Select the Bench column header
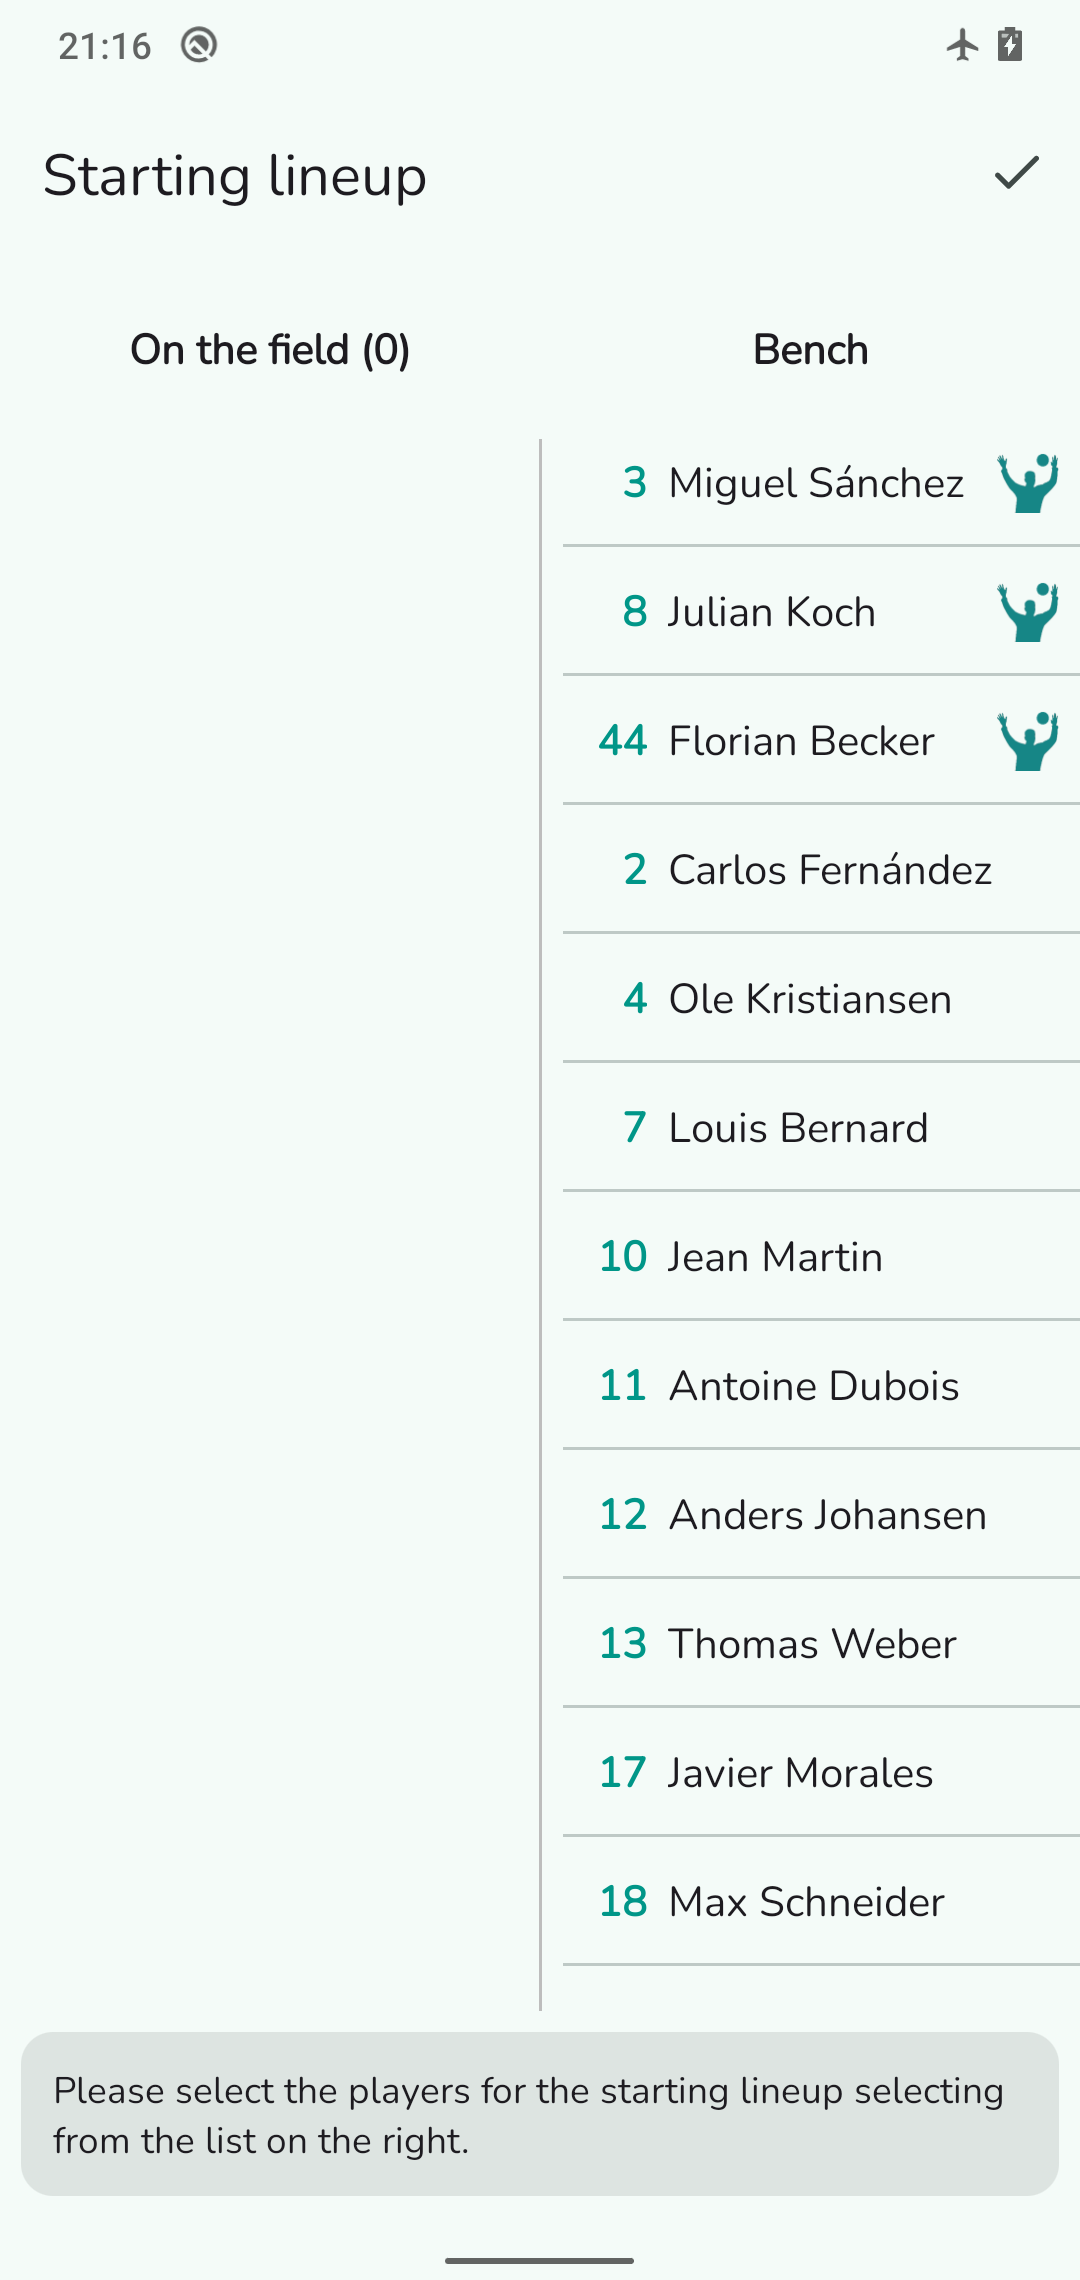 pyautogui.click(x=810, y=350)
